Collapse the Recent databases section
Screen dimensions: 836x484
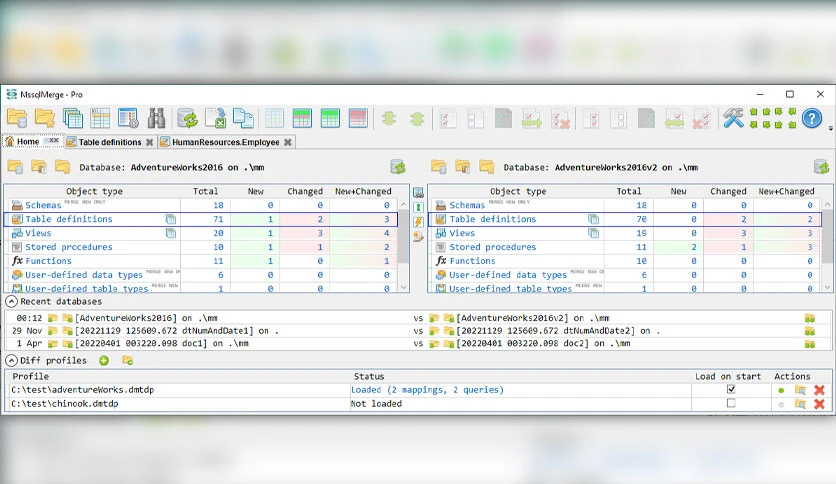(11, 301)
